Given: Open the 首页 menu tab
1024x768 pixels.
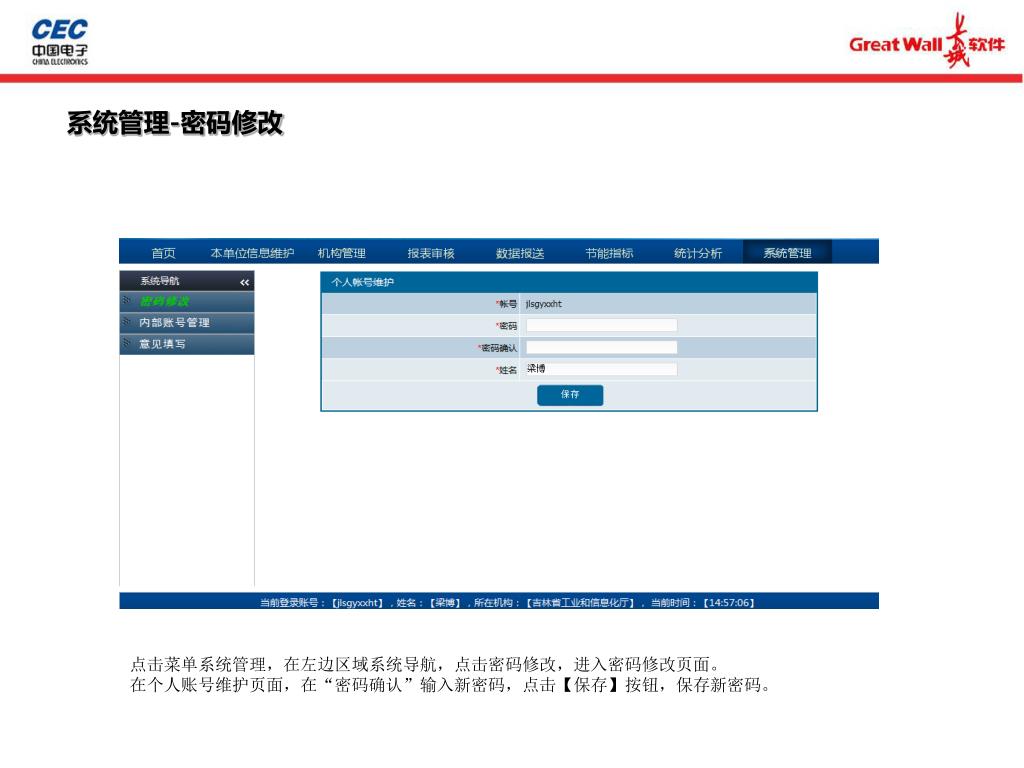Looking at the screenshot, I should [163, 253].
